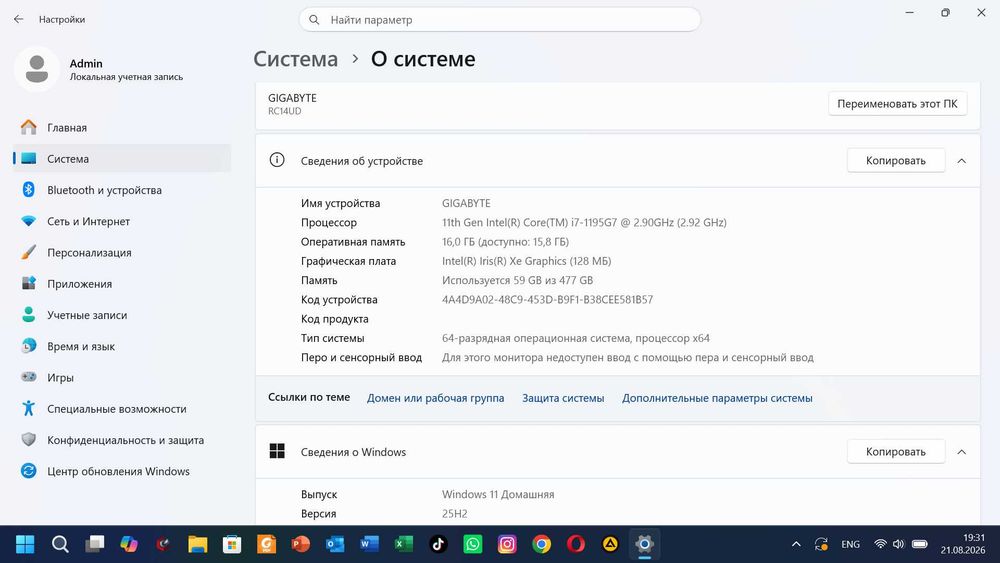Screen dimensions: 1000x563
Task: Click the magnifier icon in the Найти параметр box
Action: 314,20
